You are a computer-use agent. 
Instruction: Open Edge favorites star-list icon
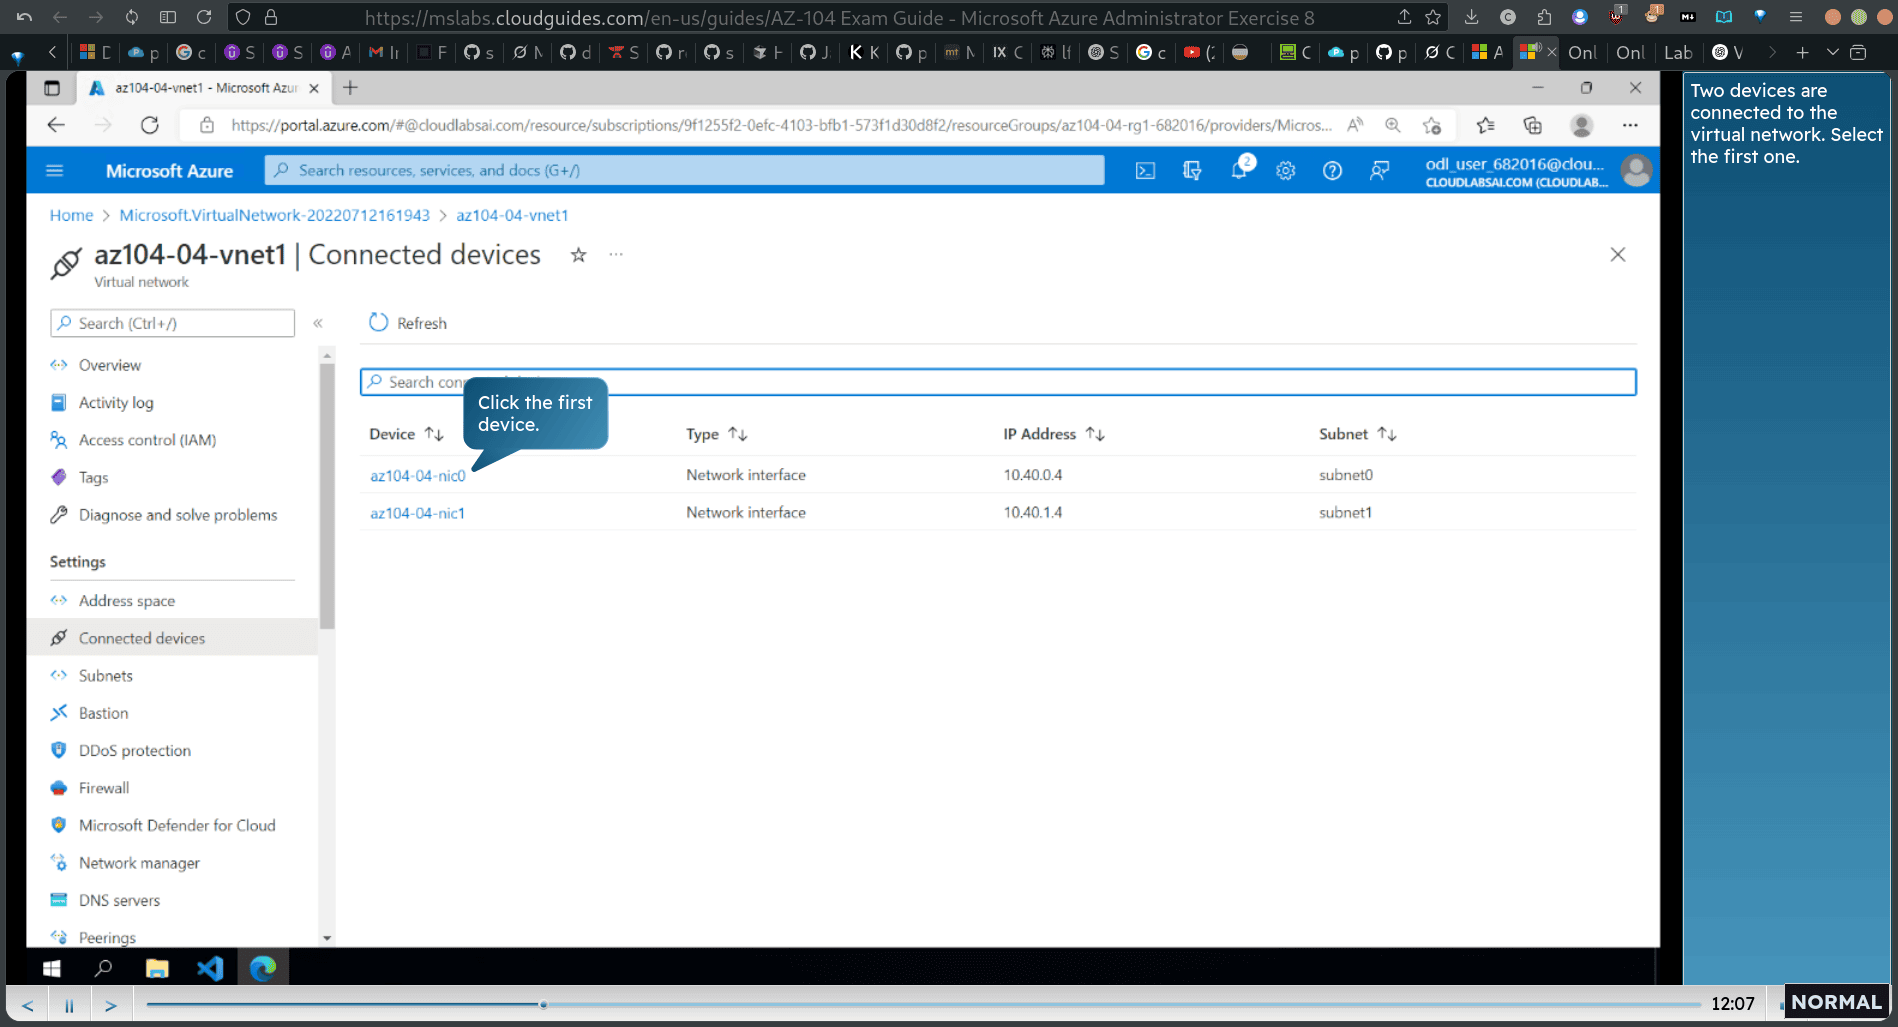[x=1486, y=125]
